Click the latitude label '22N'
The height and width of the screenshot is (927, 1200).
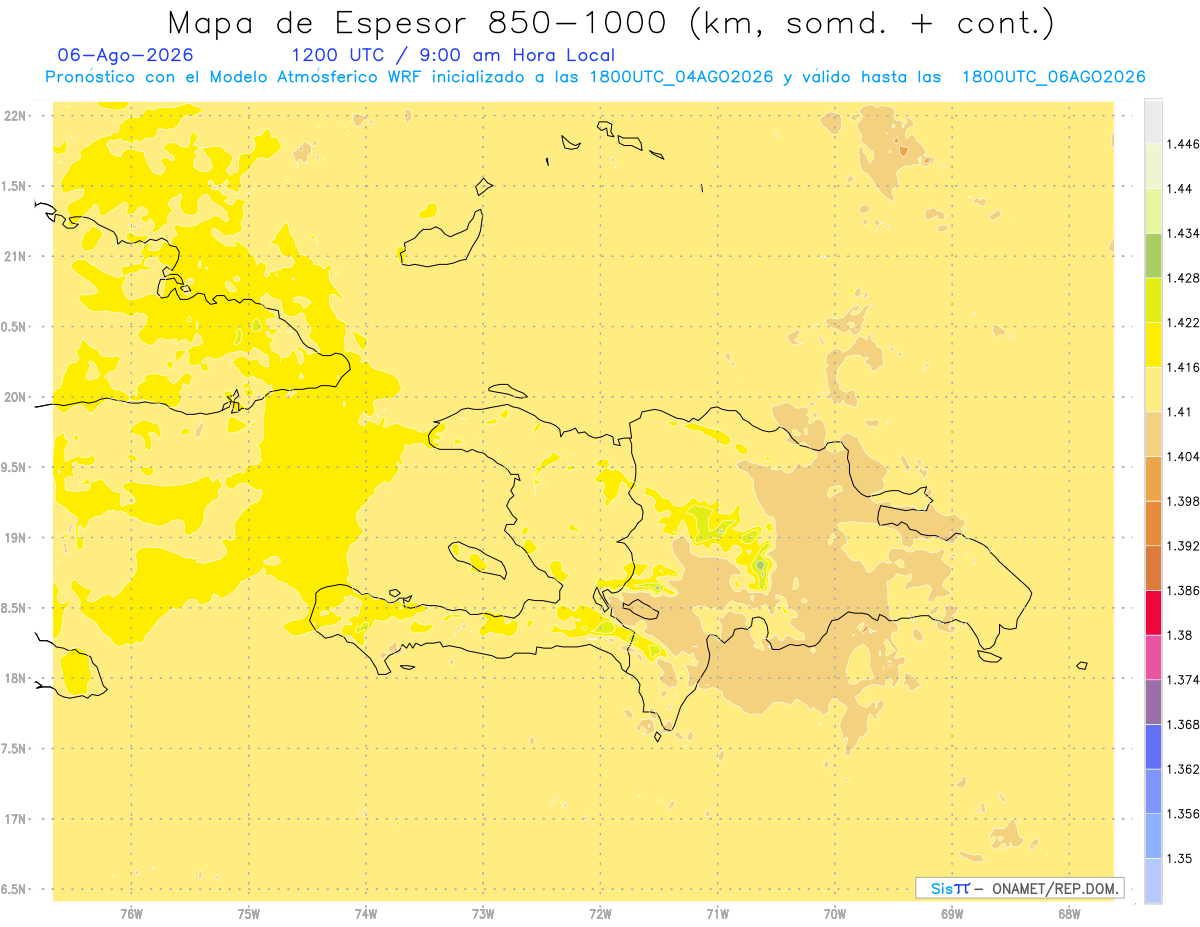(x=15, y=116)
